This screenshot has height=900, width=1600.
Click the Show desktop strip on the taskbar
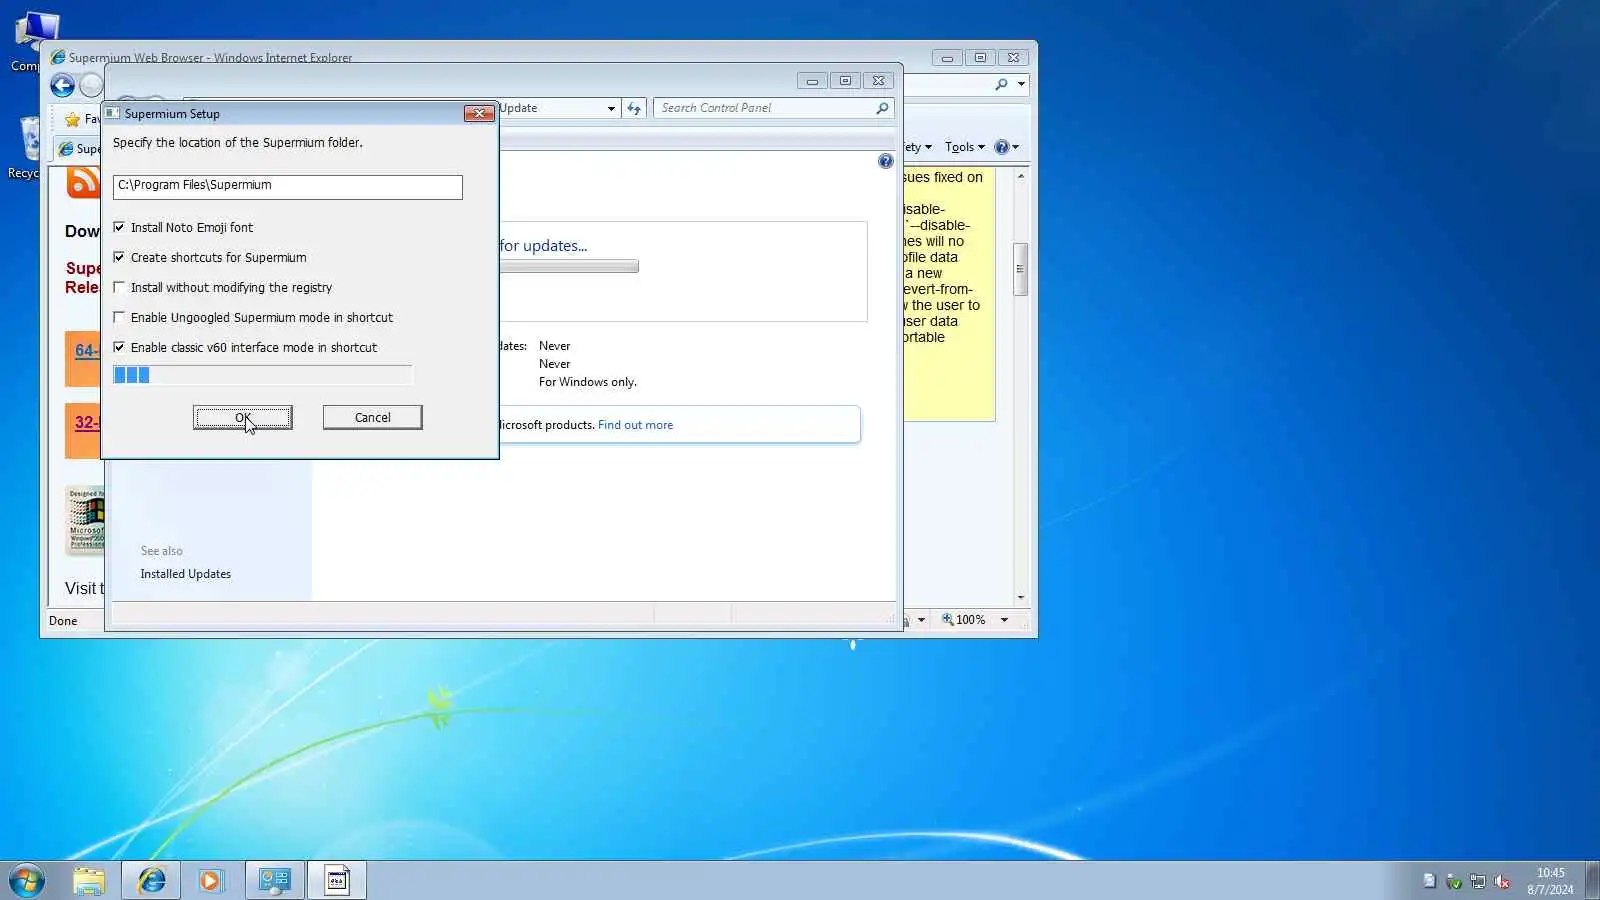pos(1593,880)
